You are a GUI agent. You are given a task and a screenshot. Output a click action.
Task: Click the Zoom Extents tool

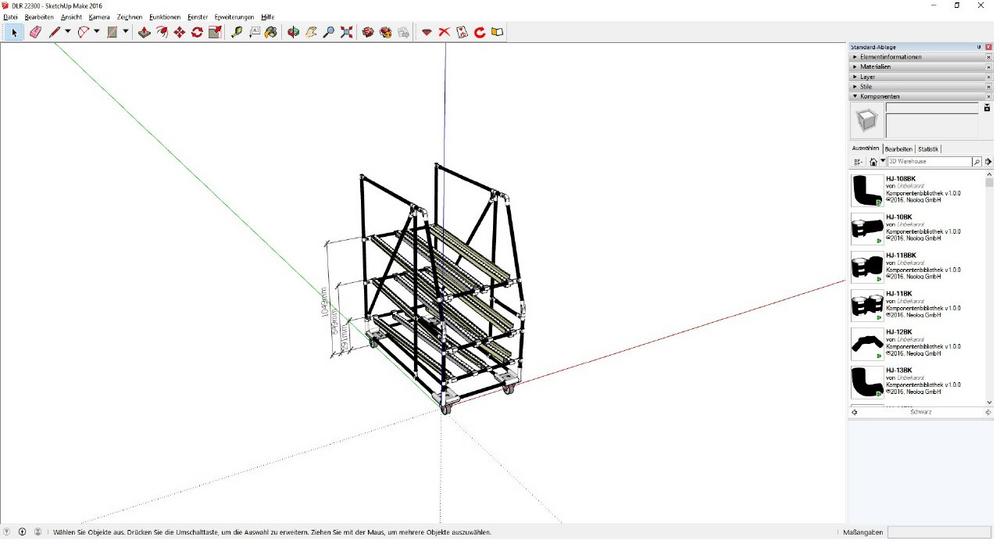tap(346, 32)
